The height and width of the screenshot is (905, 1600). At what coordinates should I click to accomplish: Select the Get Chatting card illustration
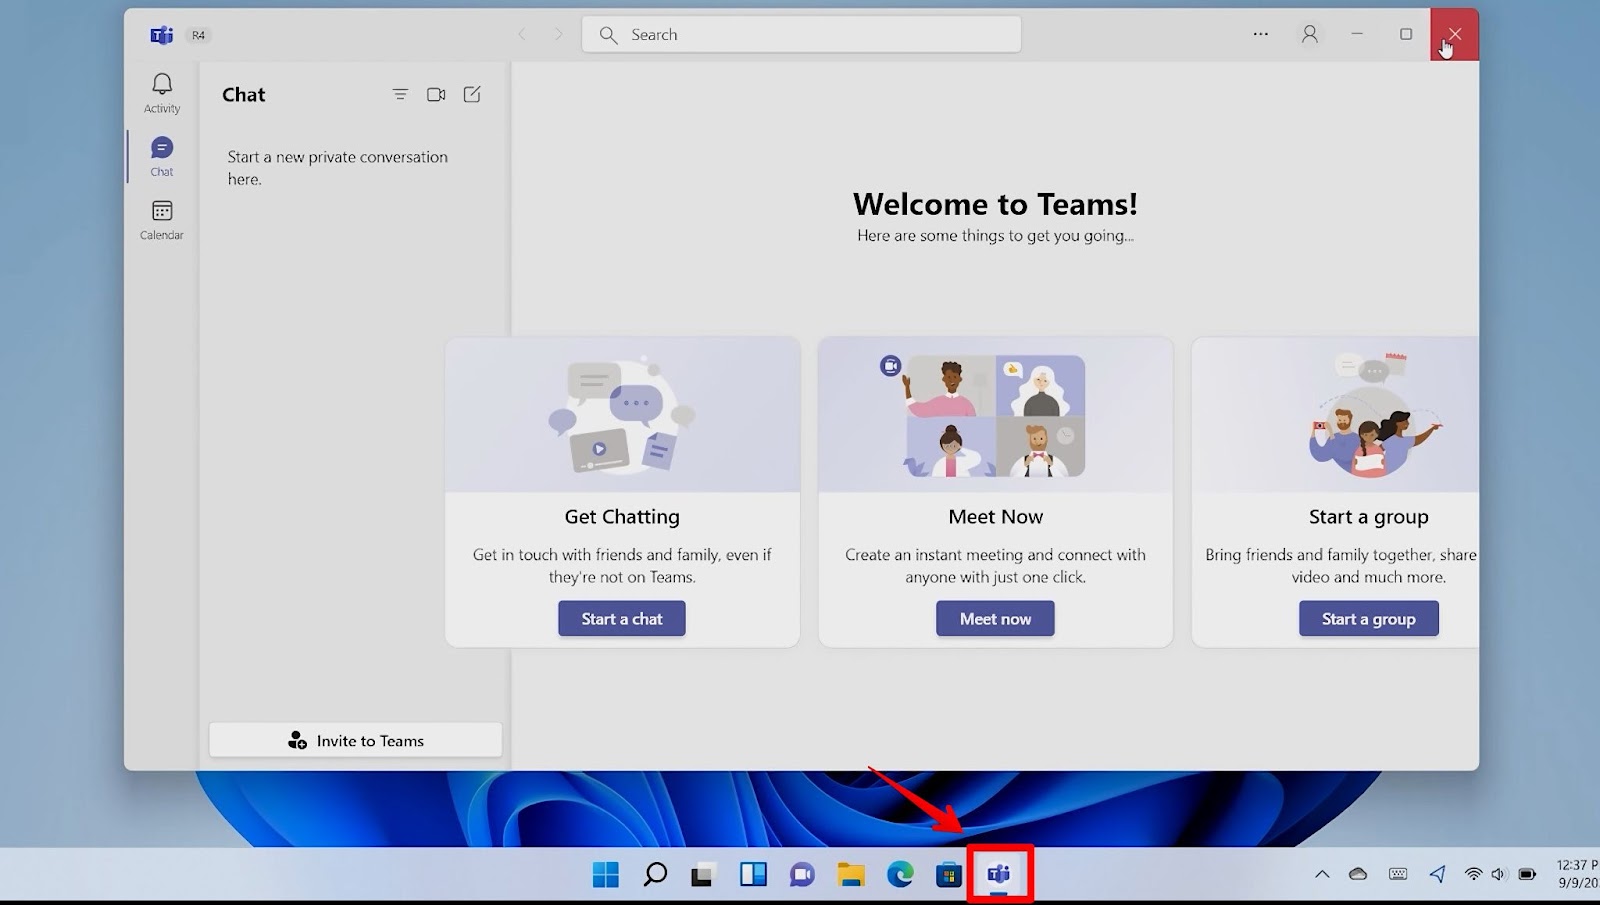pyautogui.click(x=622, y=415)
